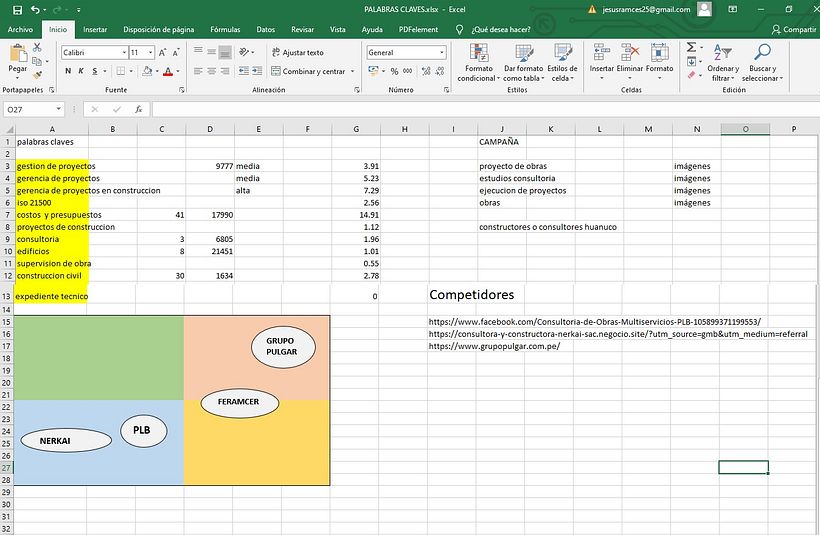The height and width of the screenshot is (535, 820).
Task: Undo the last action
Action: pos(35,9)
